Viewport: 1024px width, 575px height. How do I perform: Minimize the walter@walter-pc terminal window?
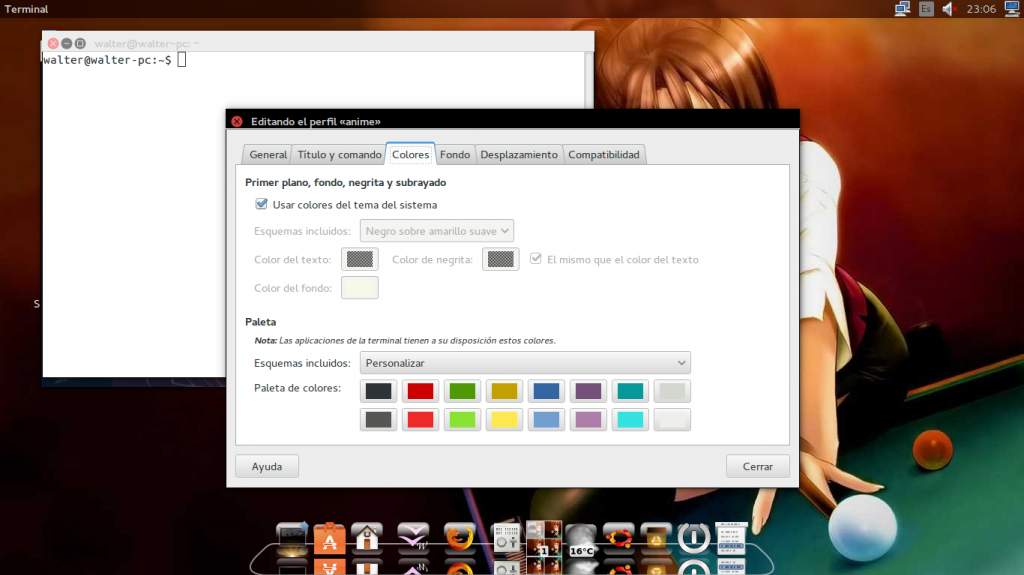pyautogui.click(x=67, y=43)
